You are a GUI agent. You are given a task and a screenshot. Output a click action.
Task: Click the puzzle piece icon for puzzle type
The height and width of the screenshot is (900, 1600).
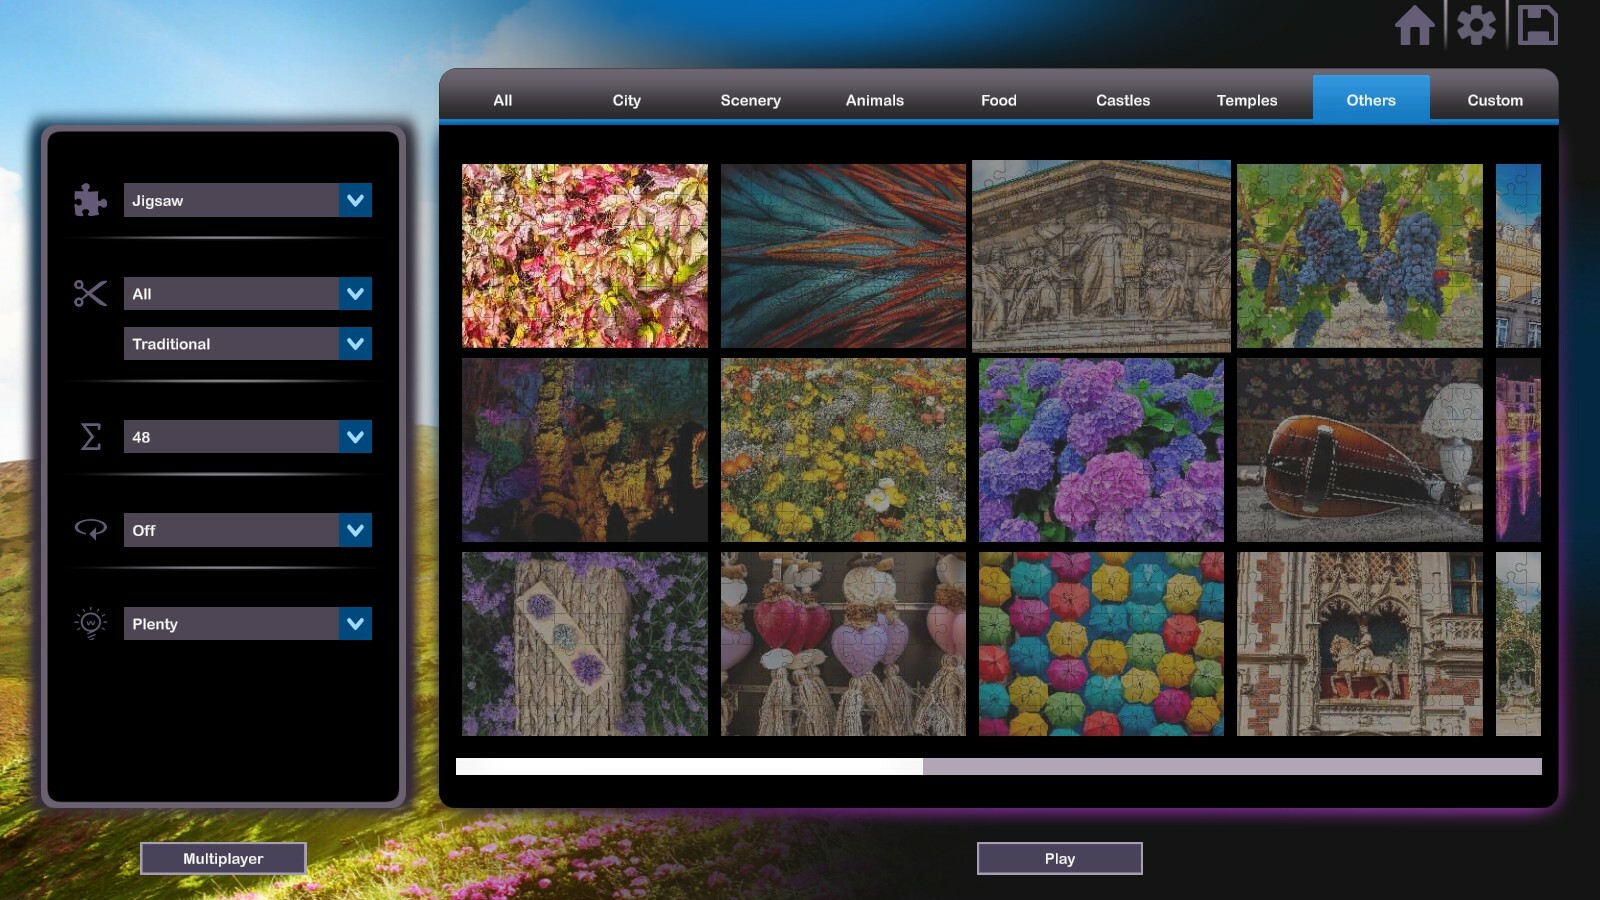(x=89, y=200)
